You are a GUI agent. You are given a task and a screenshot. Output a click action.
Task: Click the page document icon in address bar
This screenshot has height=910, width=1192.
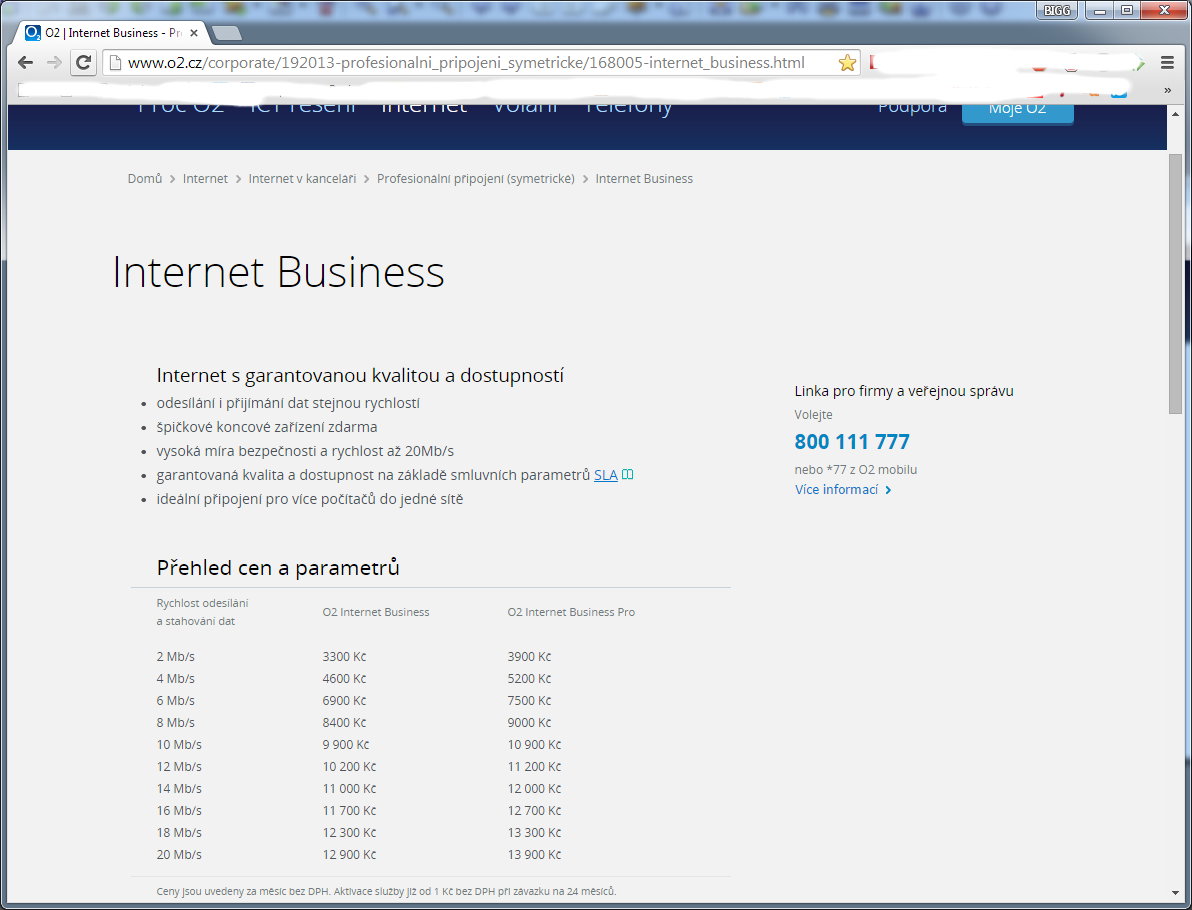pyautogui.click(x=116, y=63)
